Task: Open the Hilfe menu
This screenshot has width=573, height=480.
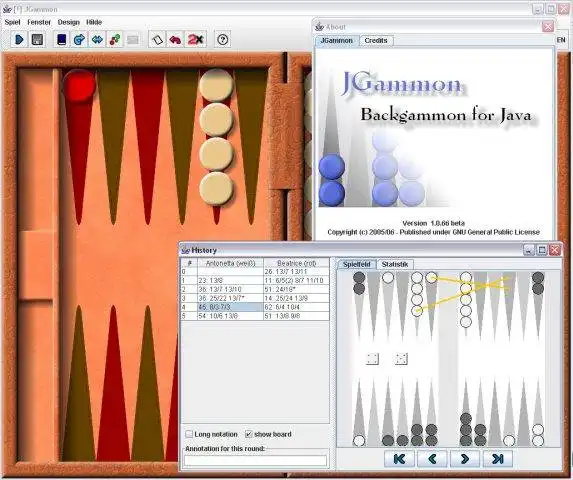Action: pos(94,22)
